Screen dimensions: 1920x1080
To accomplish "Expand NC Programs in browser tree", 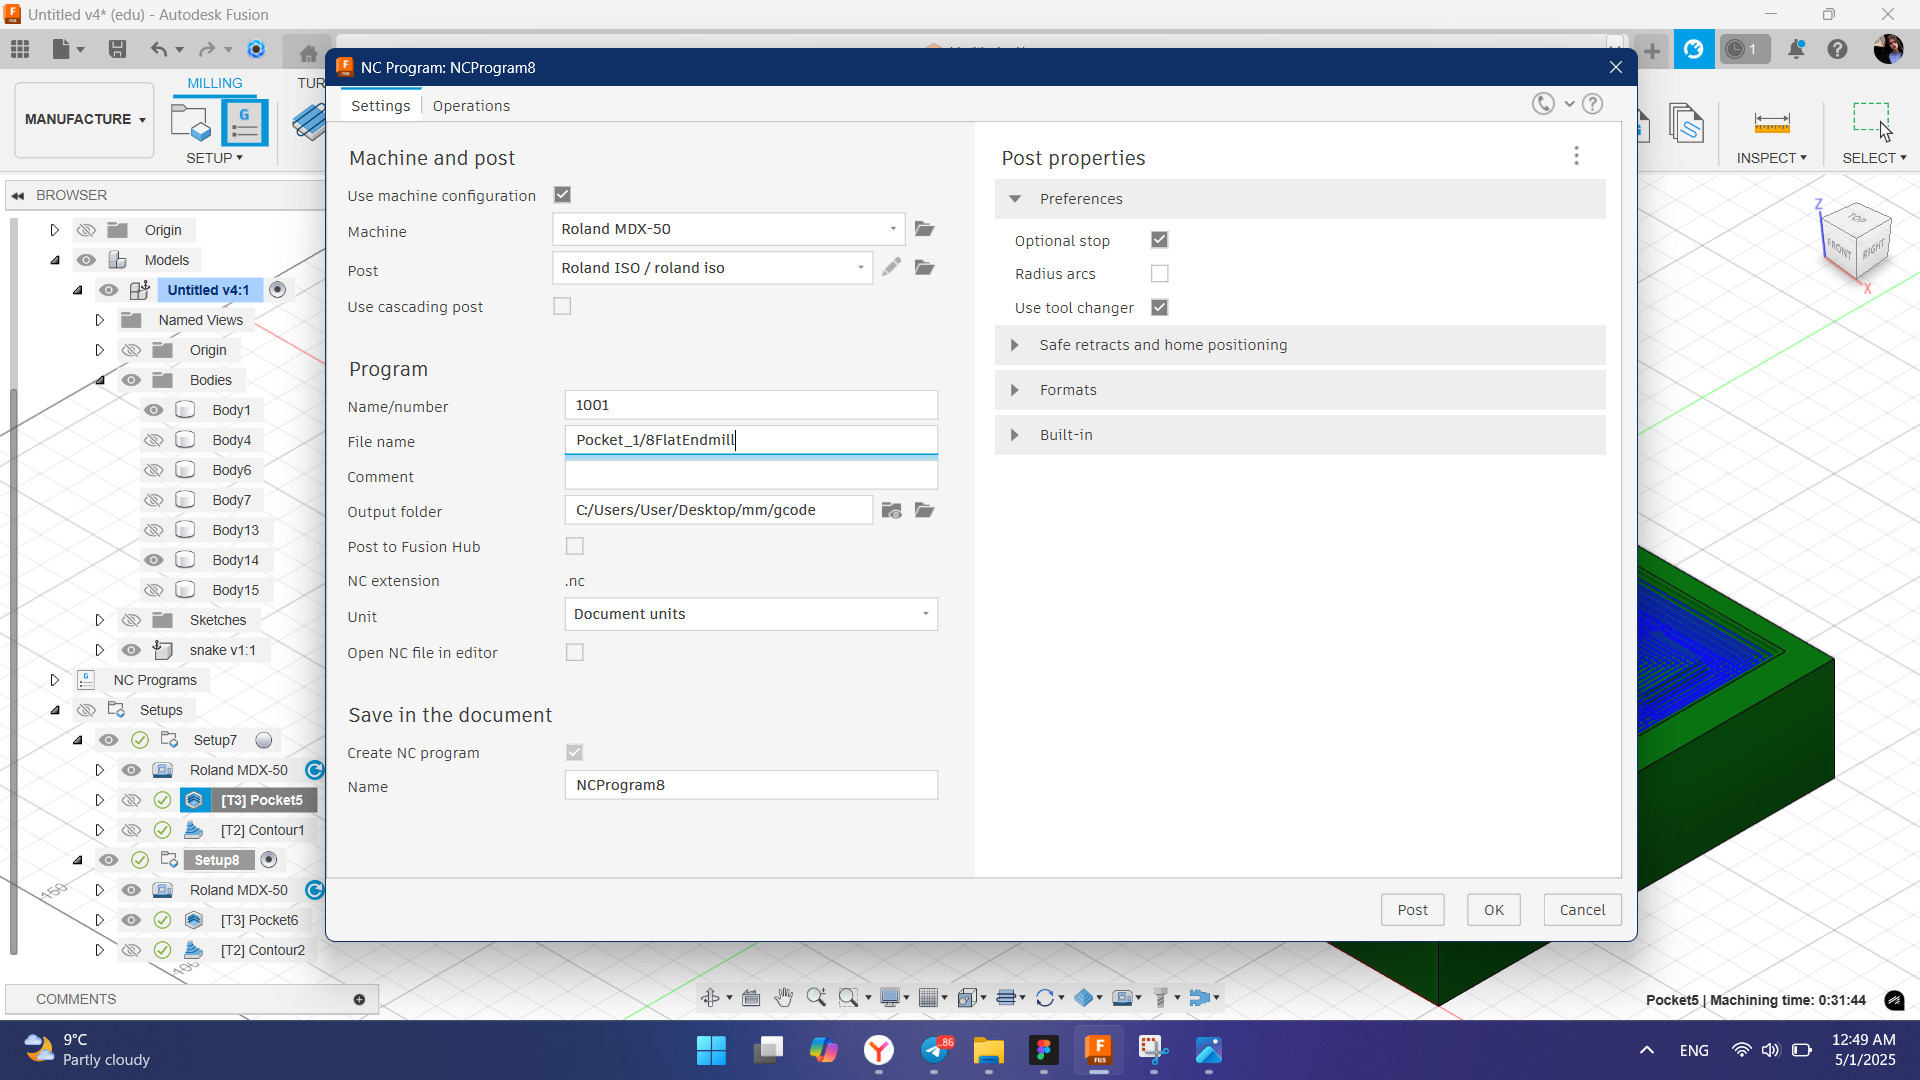I will tap(55, 680).
